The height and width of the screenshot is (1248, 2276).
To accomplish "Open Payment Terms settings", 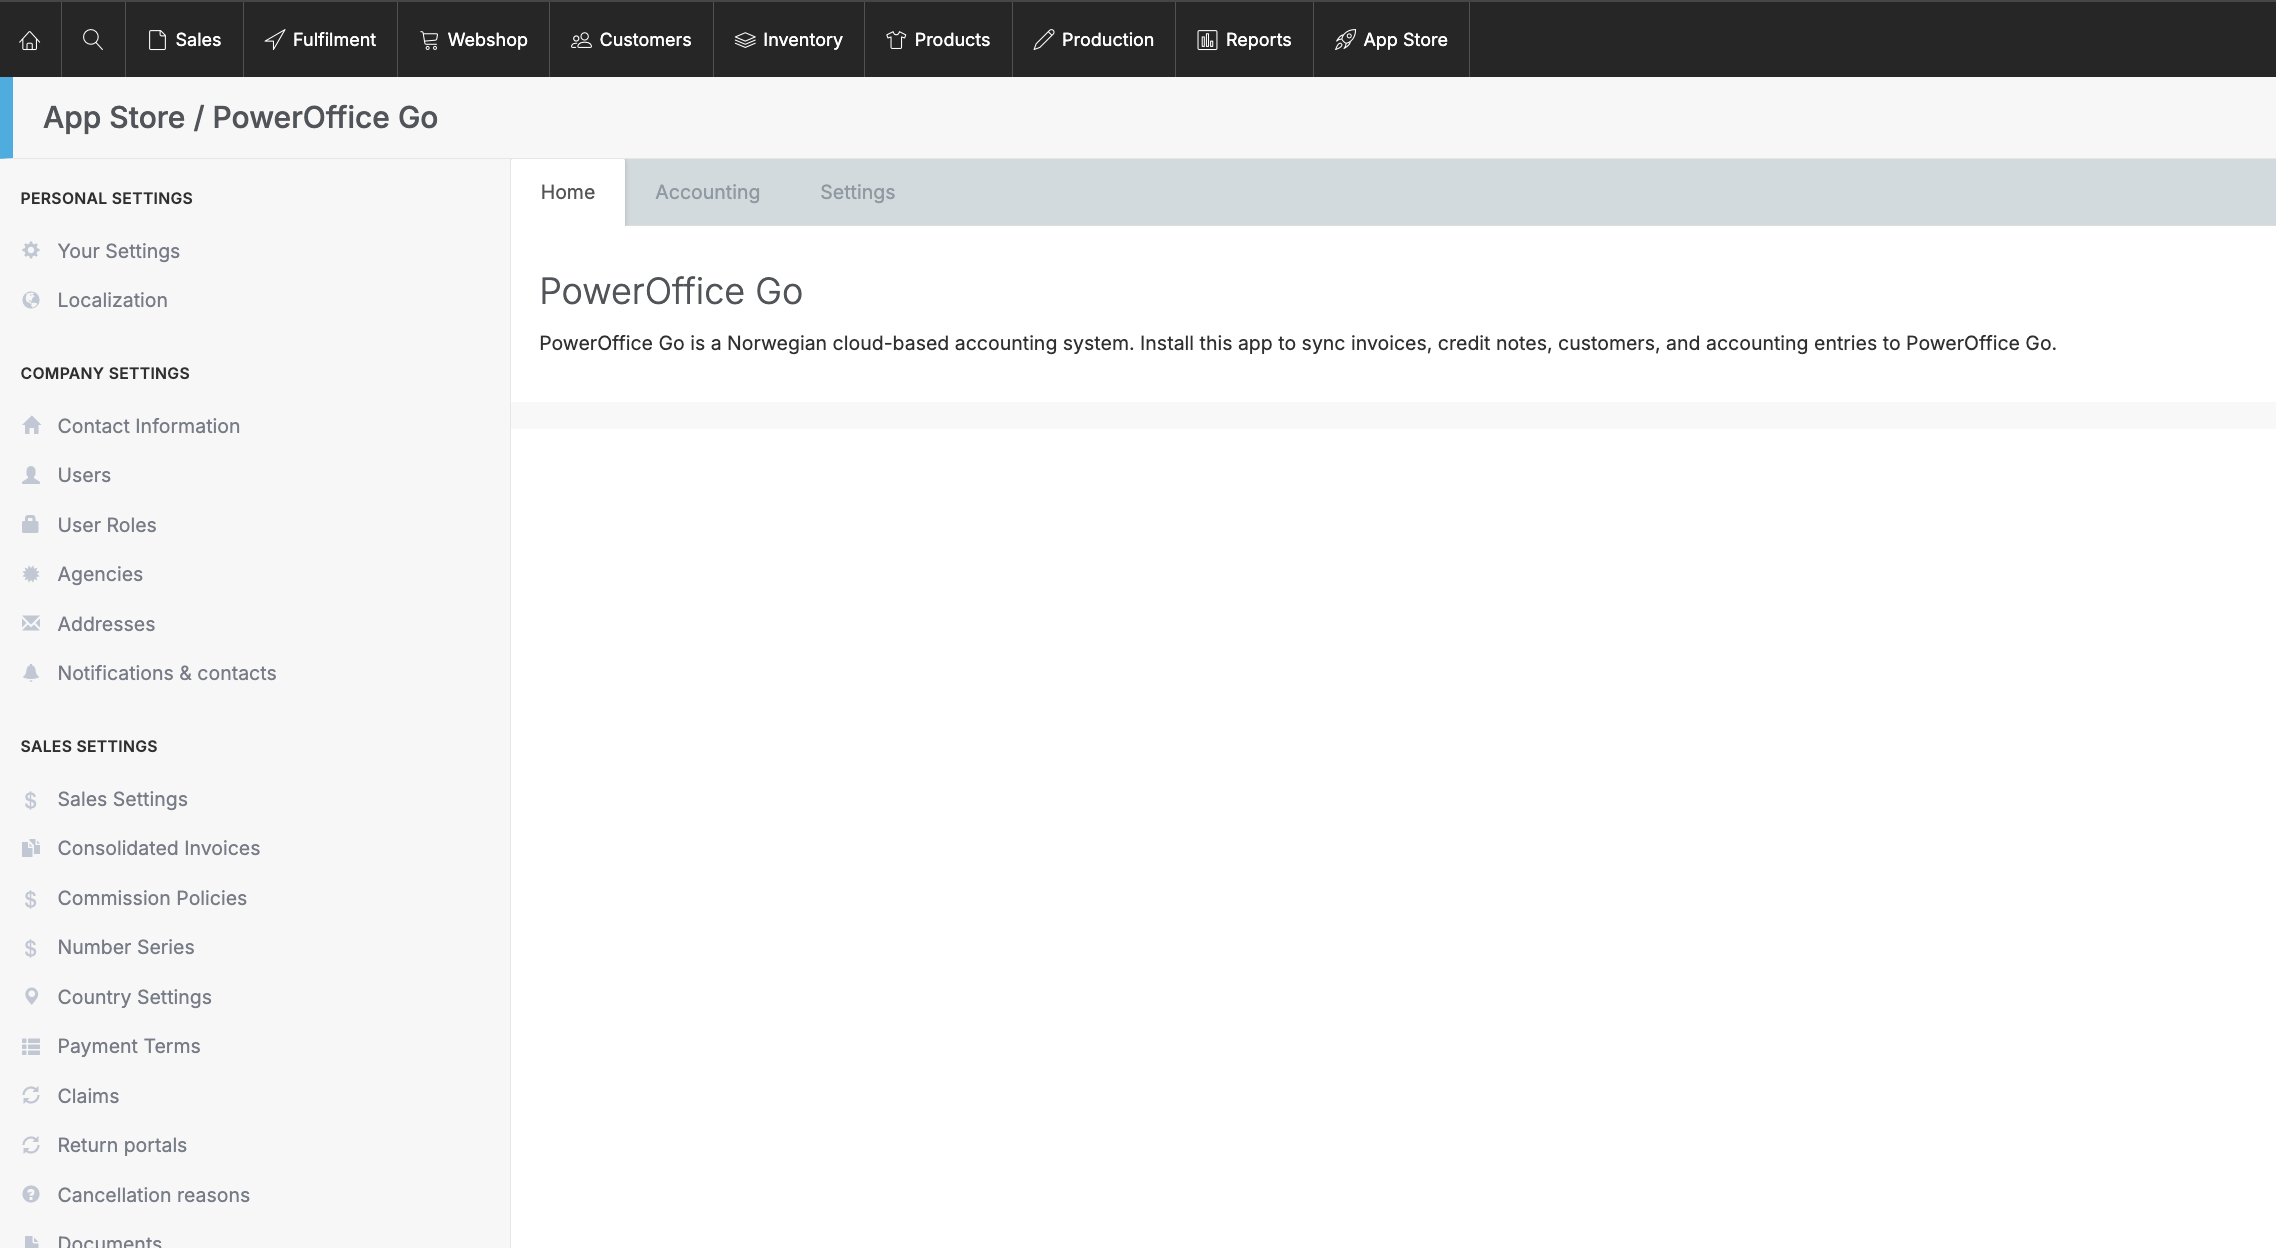I will 129,1046.
